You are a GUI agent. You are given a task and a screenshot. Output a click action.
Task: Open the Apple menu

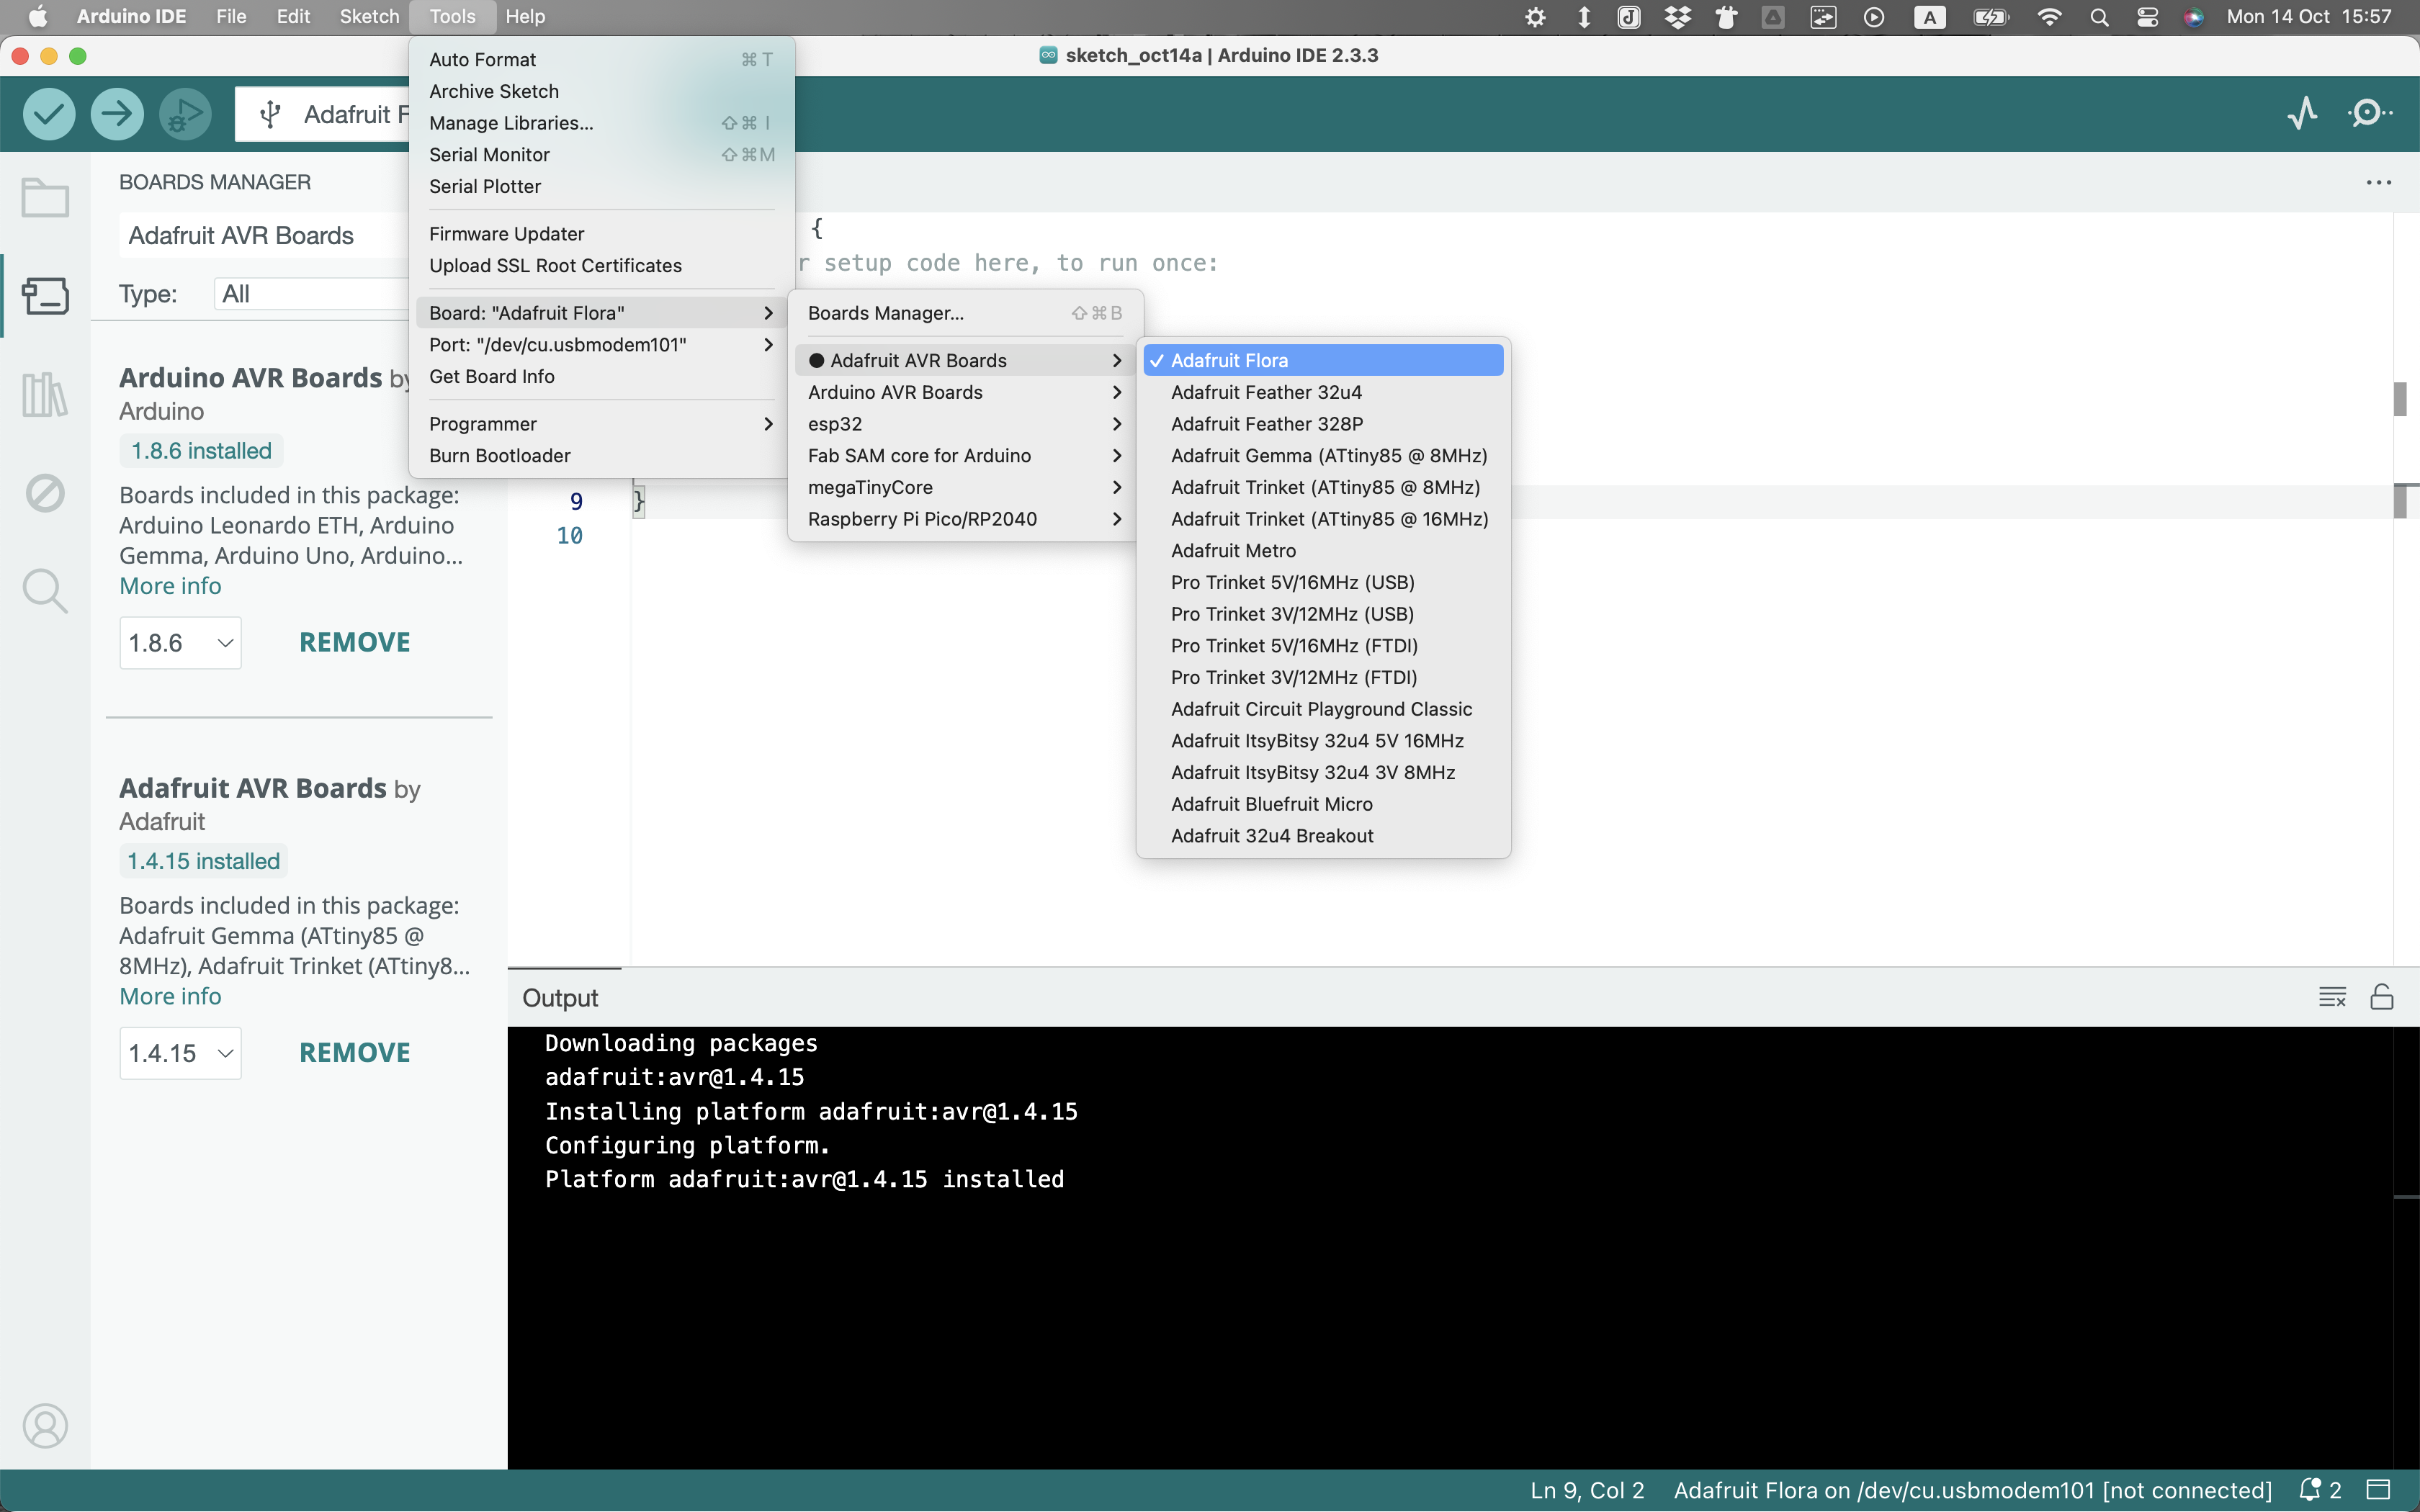38,17
